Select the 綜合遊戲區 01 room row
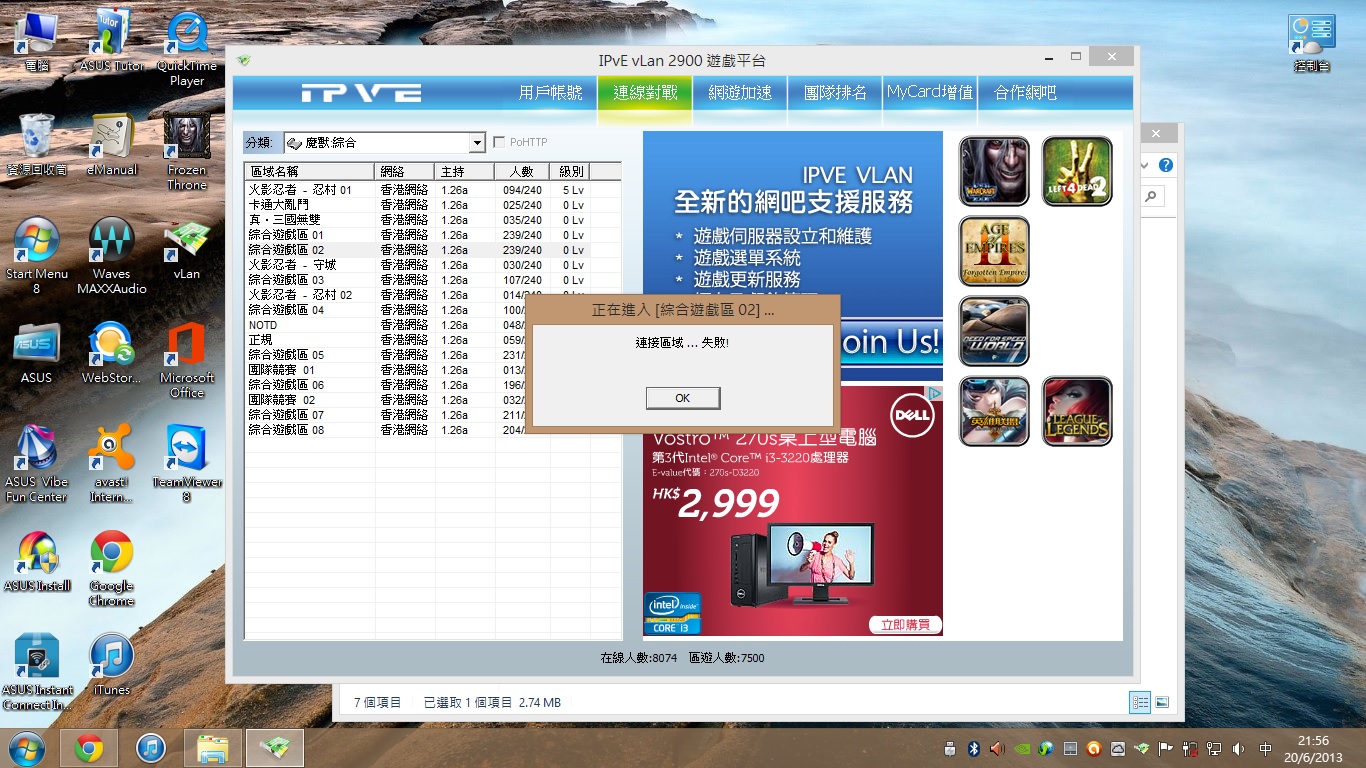 432,235
